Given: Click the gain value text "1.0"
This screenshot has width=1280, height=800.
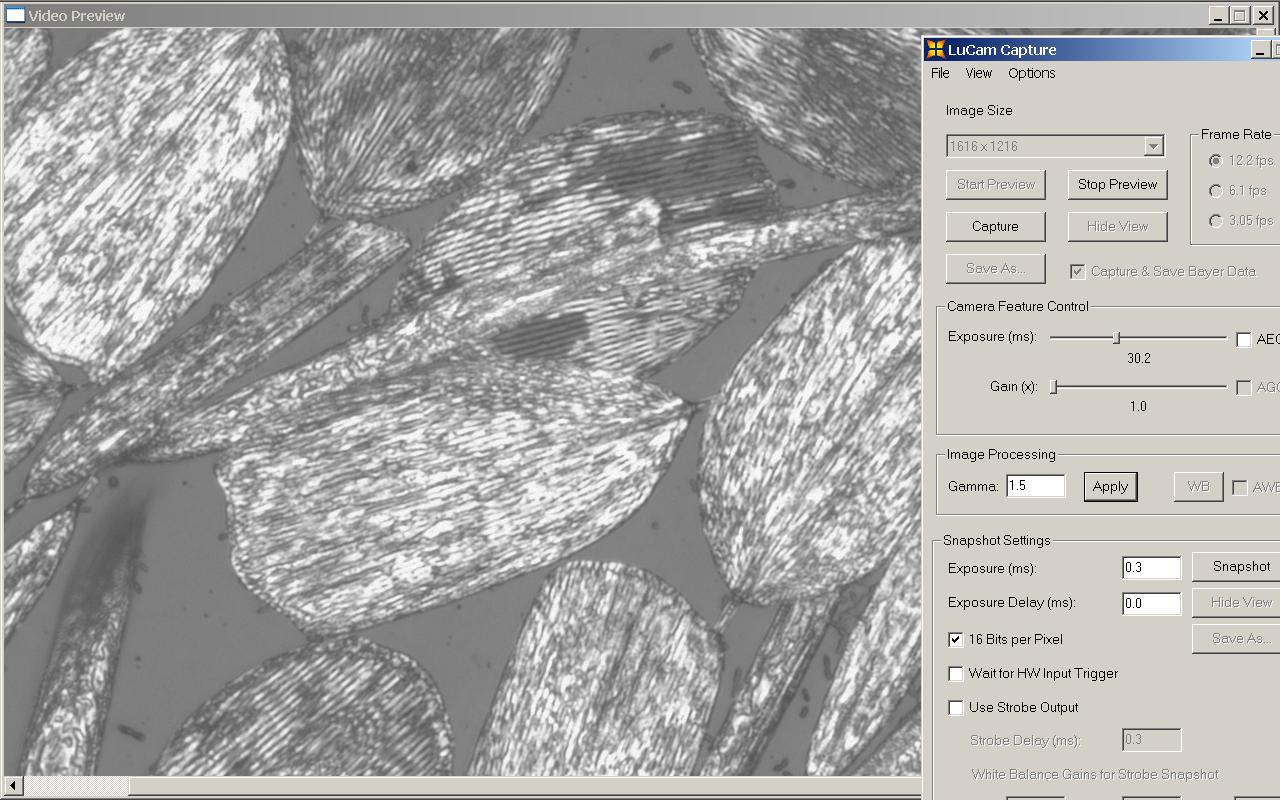Looking at the screenshot, I should (1138, 406).
